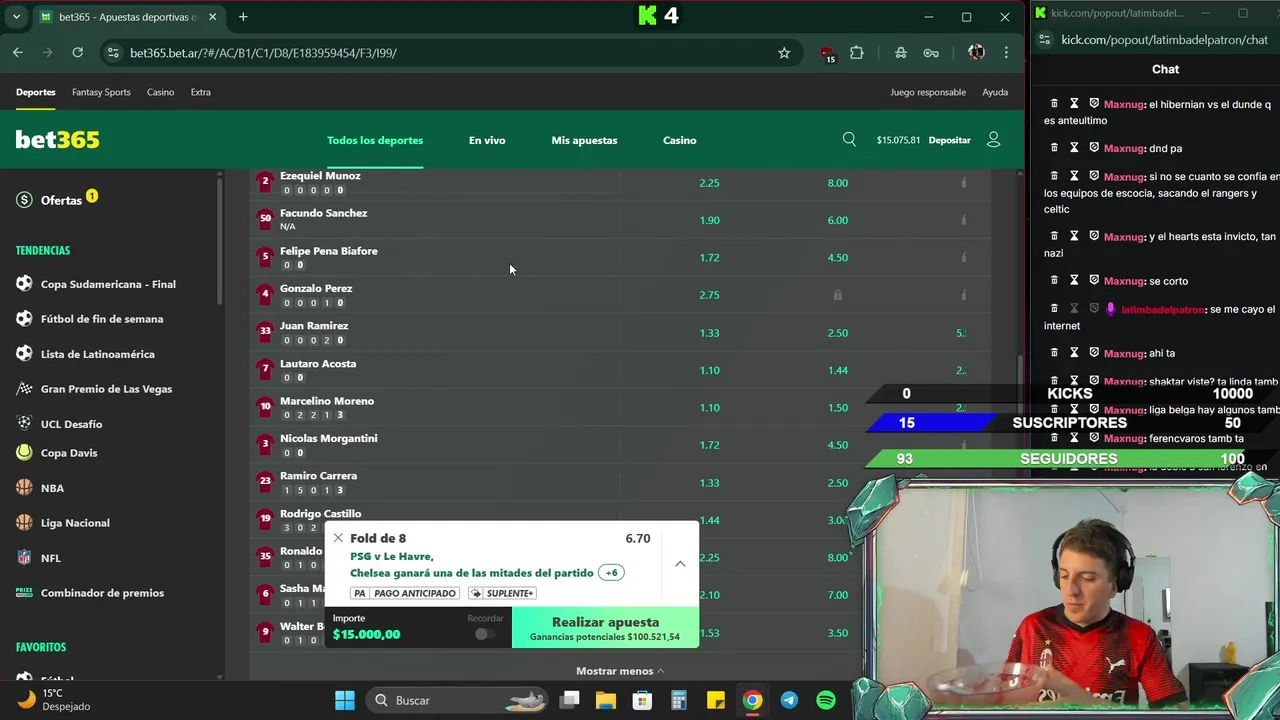Ban Maxnug on the 'se corto' message
The width and height of the screenshot is (1280, 720).
[x=1094, y=280]
